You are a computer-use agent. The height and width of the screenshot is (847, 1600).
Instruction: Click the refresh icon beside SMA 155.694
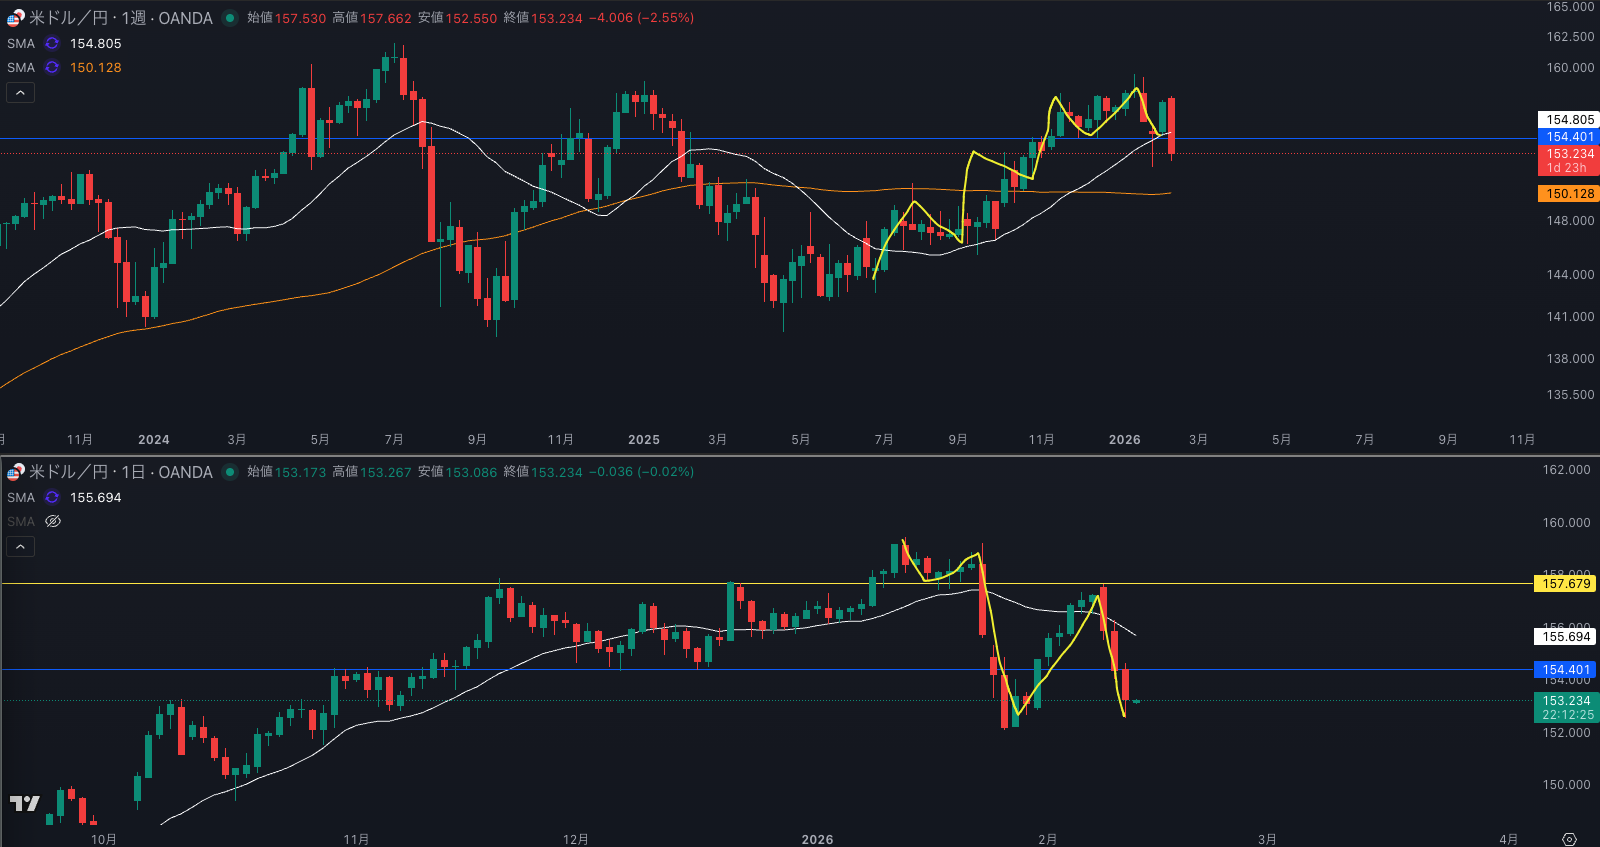tap(52, 498)
